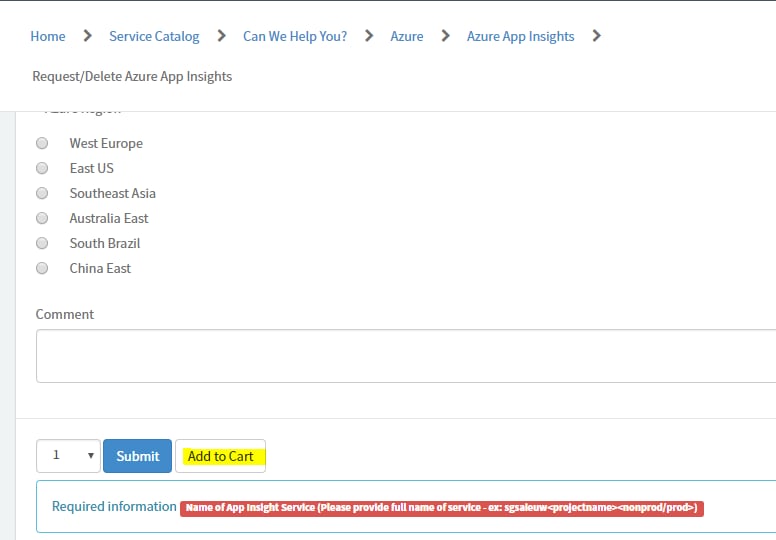Open the Service Catalog breadcrumb link
Image resolution: width=776 pixels, height=540 pixels.
pyautogui.click(x=154, y=36)
